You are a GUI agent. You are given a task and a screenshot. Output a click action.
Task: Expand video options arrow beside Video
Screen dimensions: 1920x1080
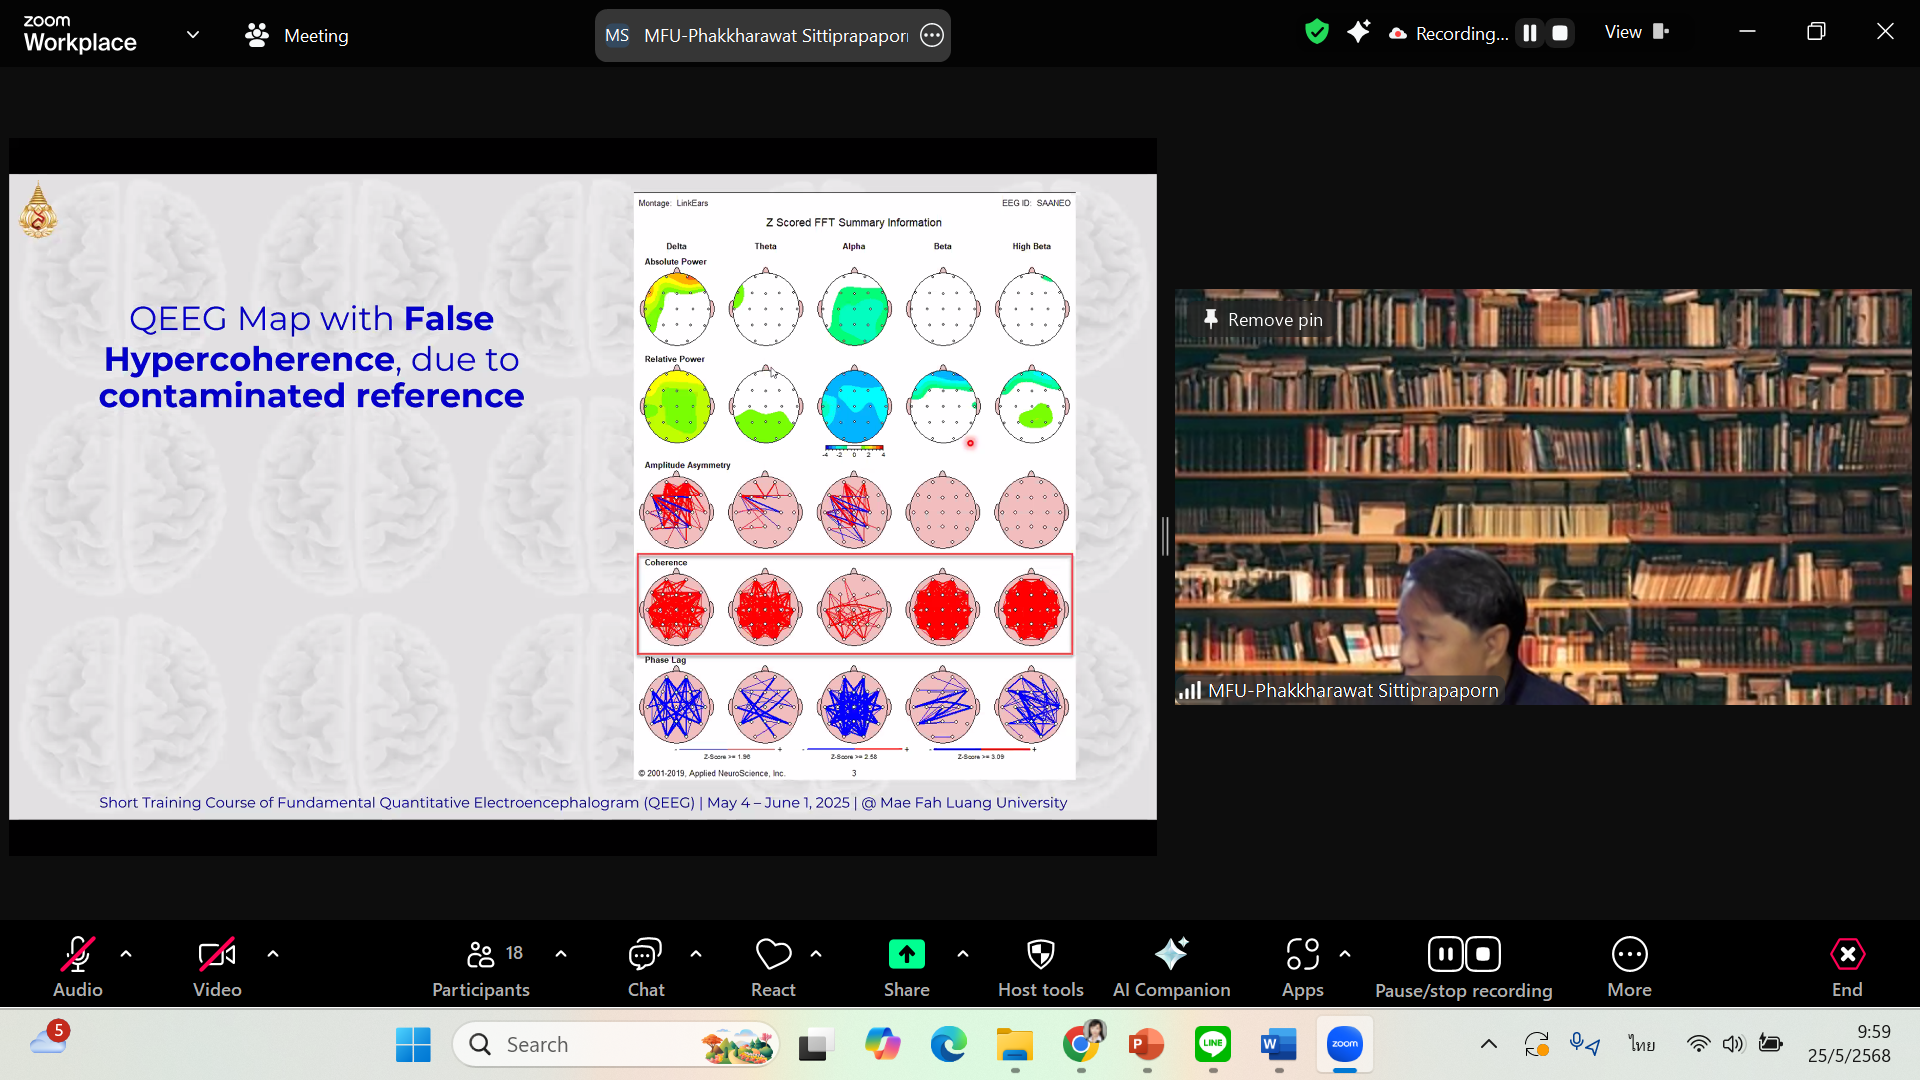(x=273, y=954)
